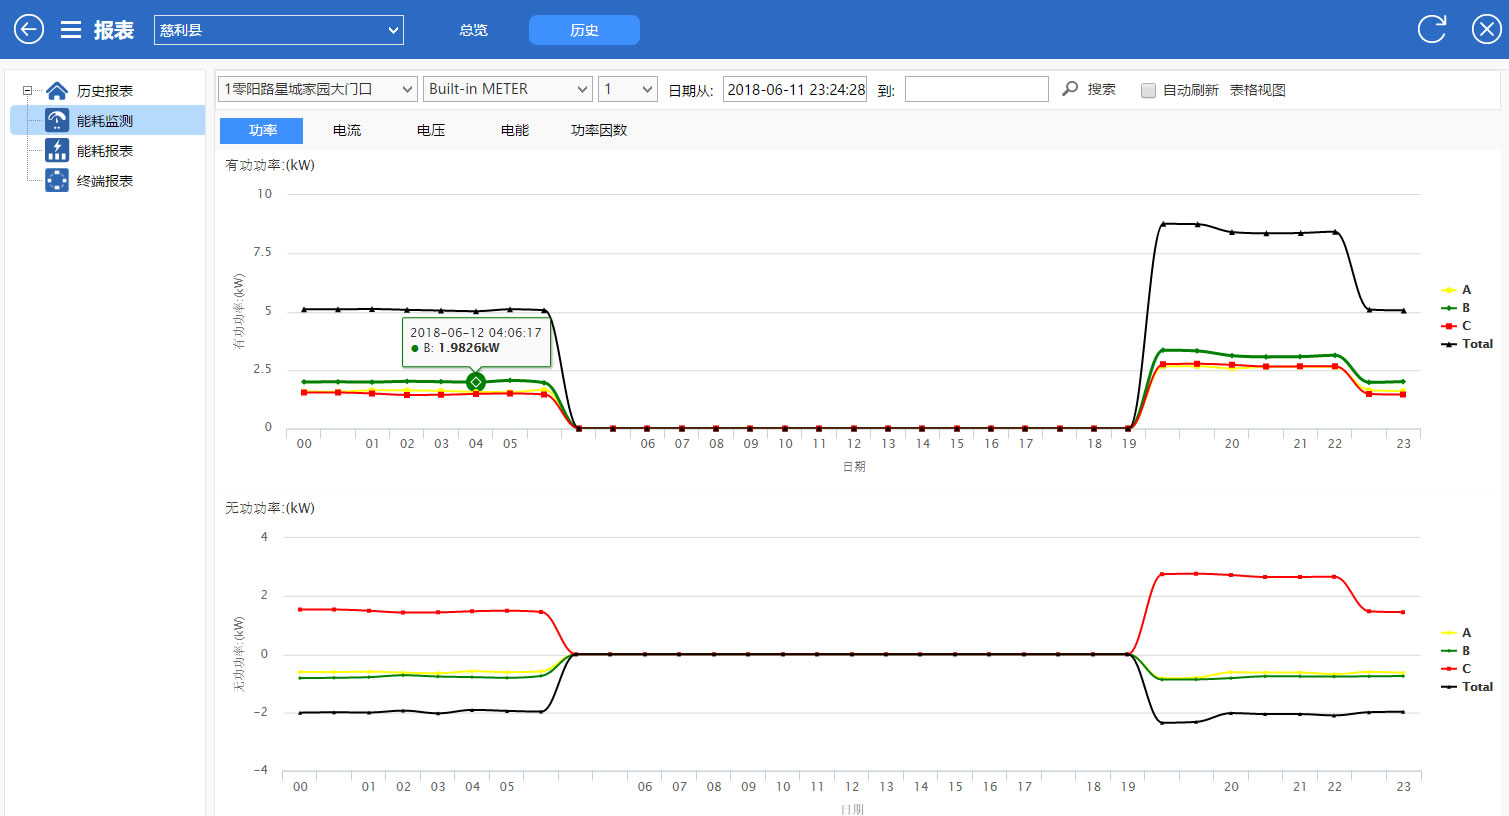
Task: Open the 总览 overview view
Action: pos(473,30)
